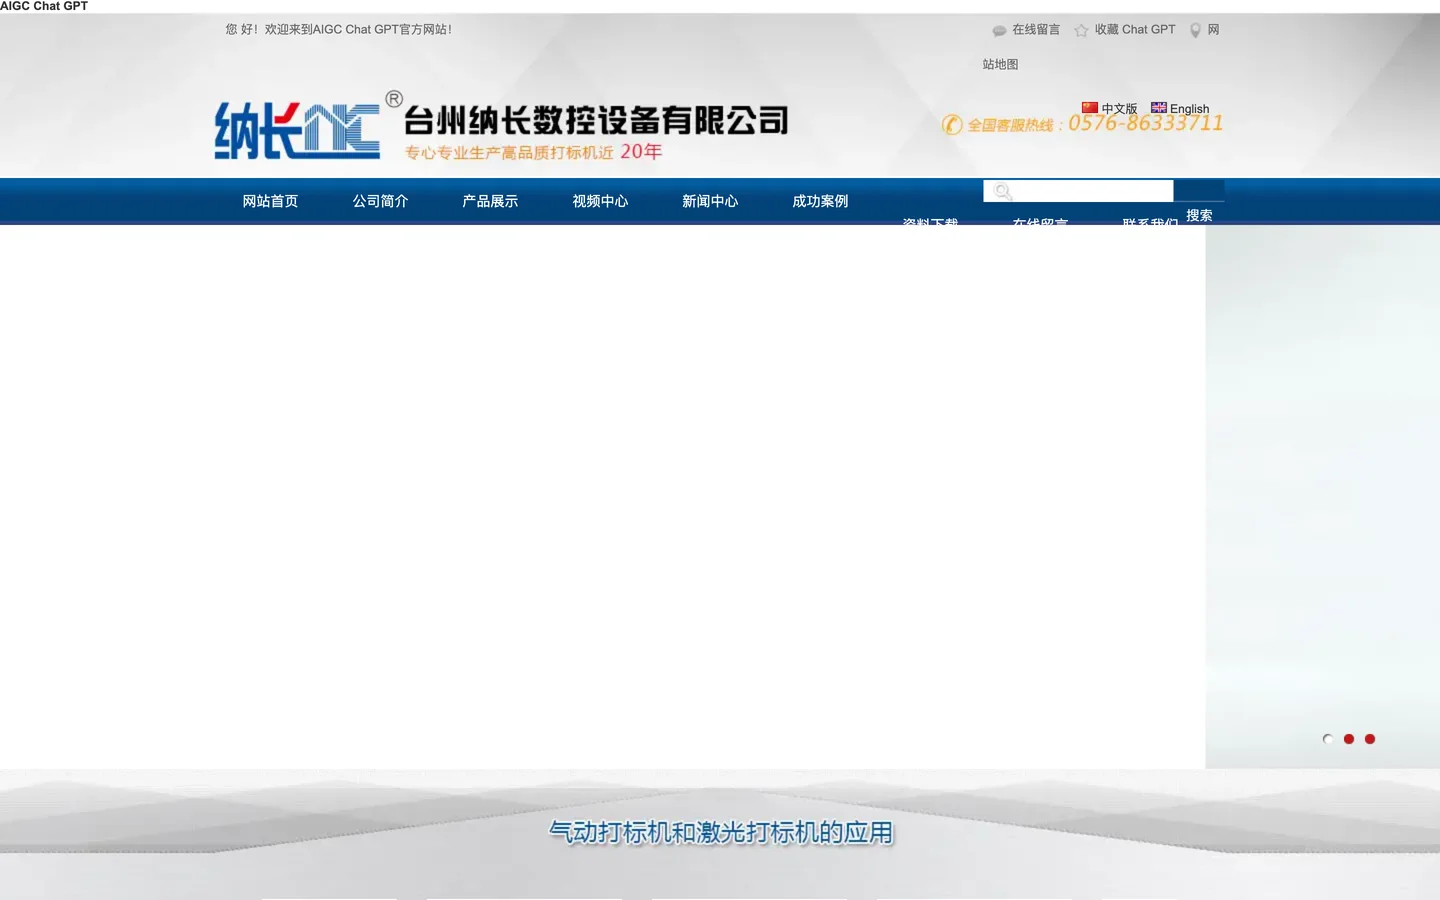Screen dimensions: 1440x900
Task: Click the orange phone hotline icon
Action: (952, 125)
